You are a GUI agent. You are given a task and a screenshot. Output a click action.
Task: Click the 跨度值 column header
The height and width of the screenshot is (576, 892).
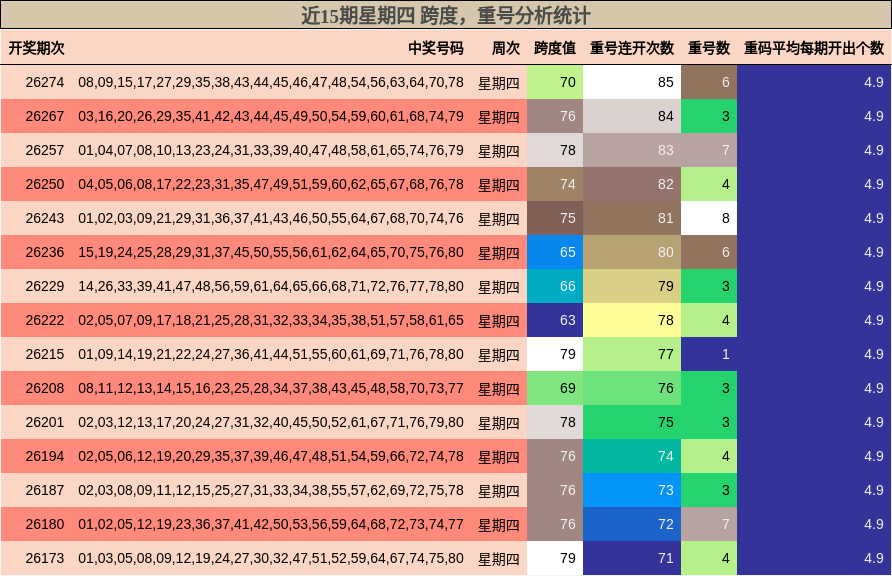tap(555, 48)
